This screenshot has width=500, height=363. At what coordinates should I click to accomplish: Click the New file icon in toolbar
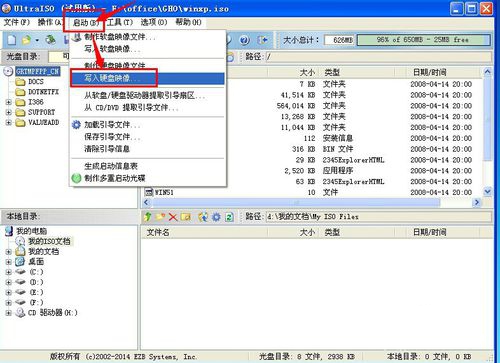[12, 40]
